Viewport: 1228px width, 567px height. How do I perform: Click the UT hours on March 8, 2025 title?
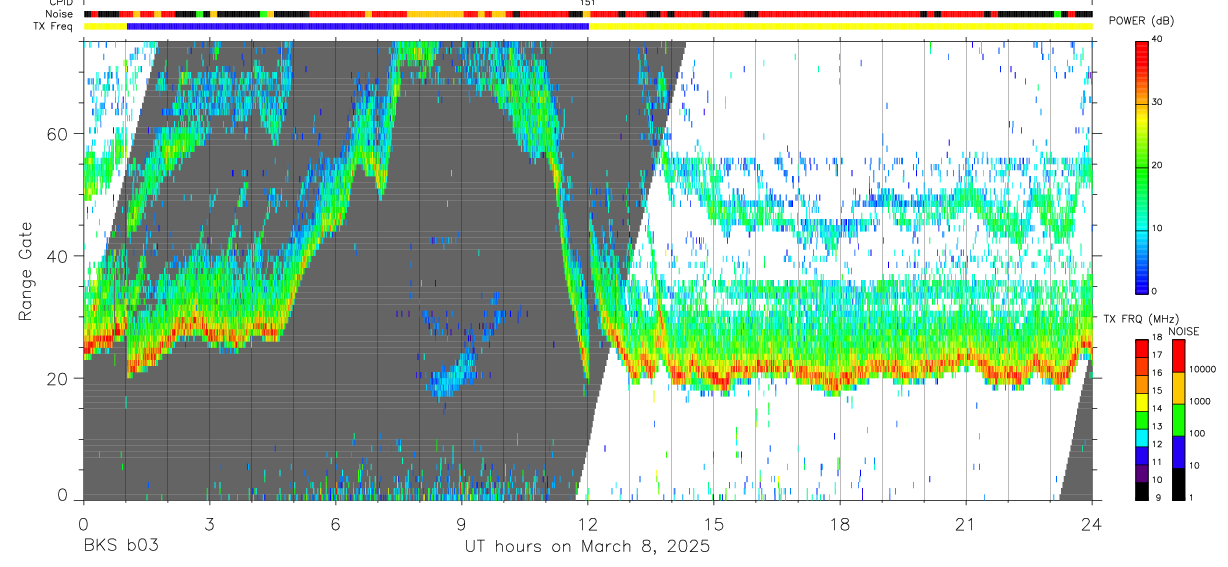[x=587, y=546]
